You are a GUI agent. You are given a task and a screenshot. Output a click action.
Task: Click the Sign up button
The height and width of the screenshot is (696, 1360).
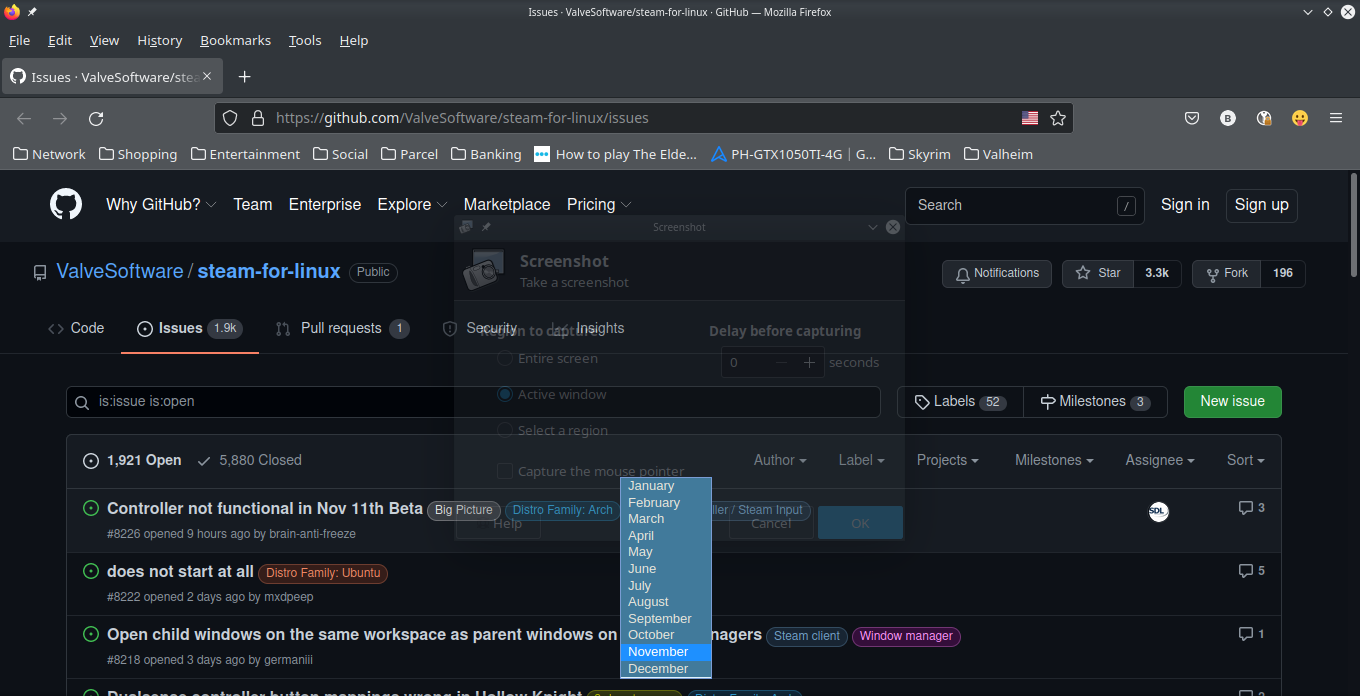(x=1261, y=204)
